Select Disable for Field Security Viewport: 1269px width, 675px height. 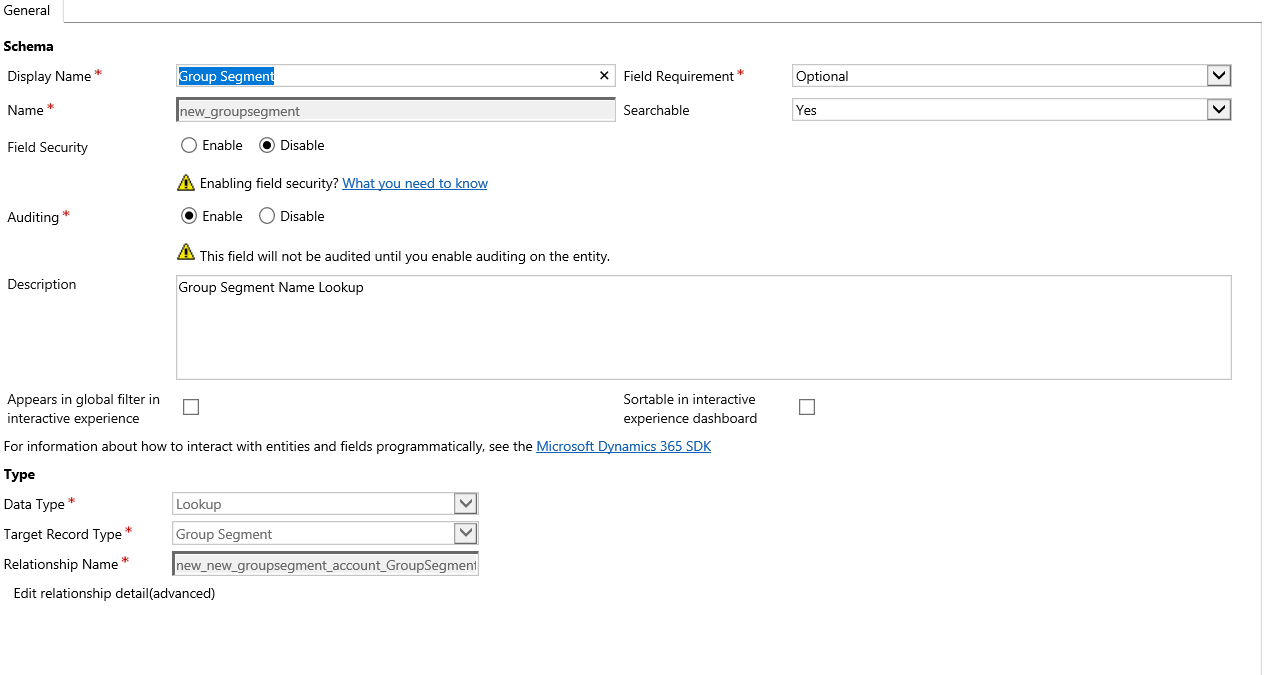point(267,145)
